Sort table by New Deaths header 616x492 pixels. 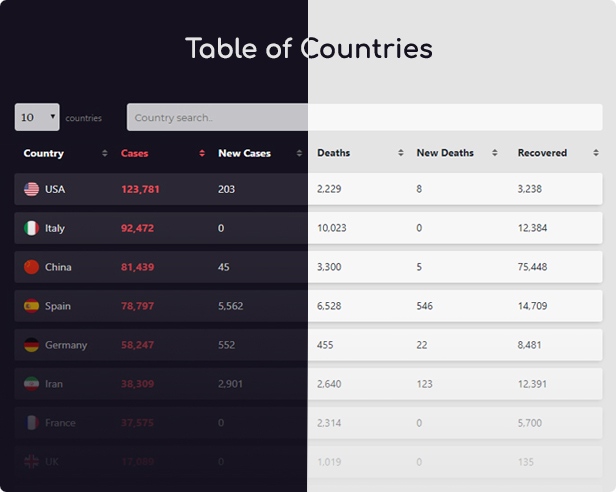[444, 154]
